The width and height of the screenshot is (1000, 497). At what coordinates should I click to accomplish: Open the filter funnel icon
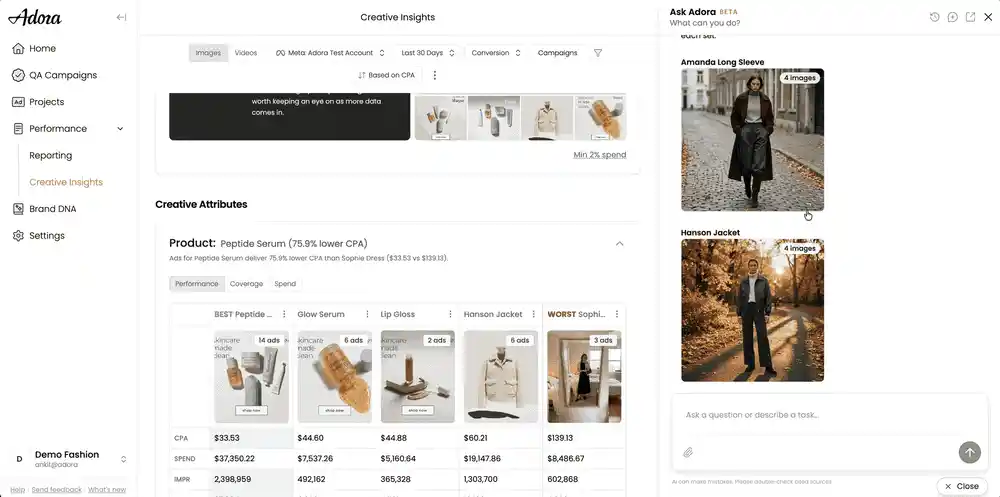click(598, 53)
